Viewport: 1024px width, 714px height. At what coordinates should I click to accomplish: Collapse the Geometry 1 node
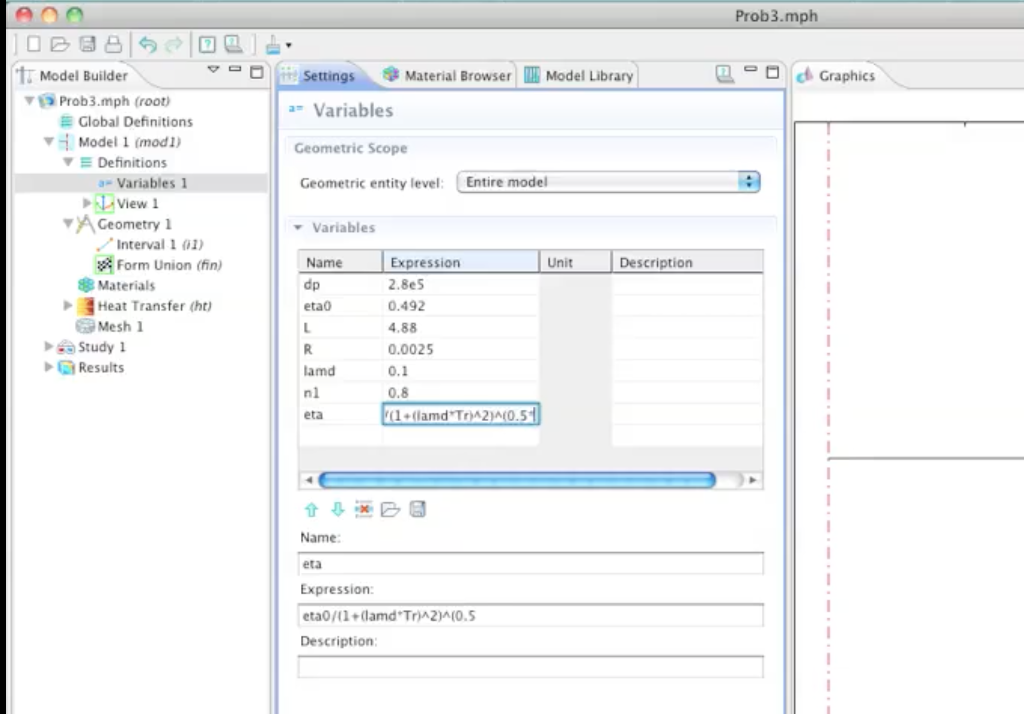(x=68, y=223)
